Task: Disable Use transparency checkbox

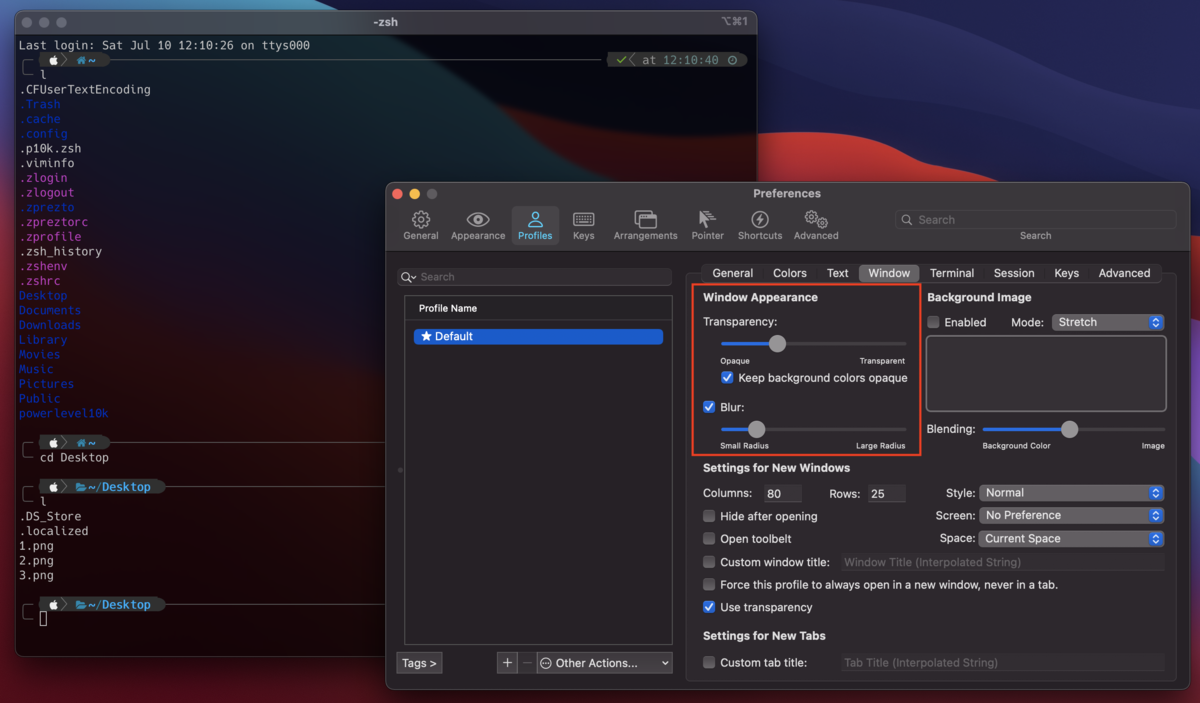Action: coord(709,607)
